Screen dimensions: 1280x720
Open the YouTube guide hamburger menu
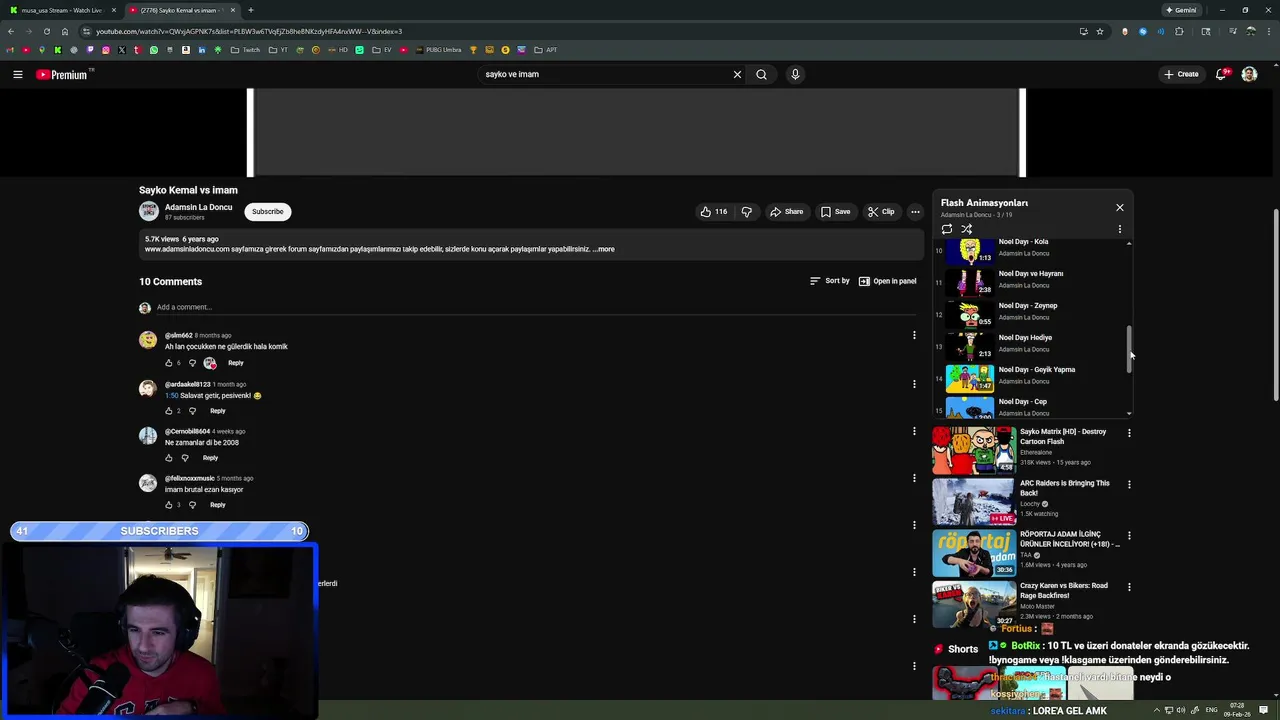coord(17,74)
